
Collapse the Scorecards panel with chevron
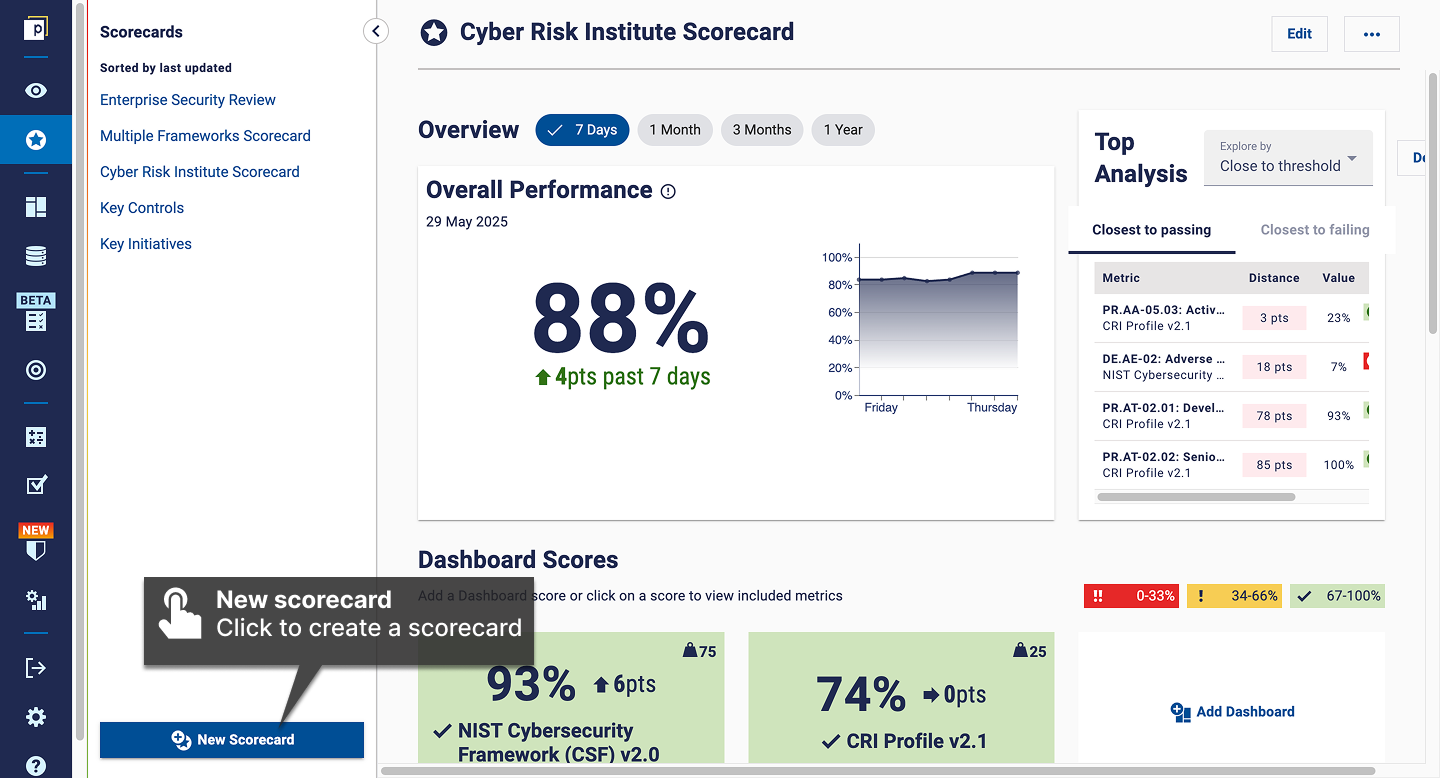pyautogui.click(x=376, y=31)
